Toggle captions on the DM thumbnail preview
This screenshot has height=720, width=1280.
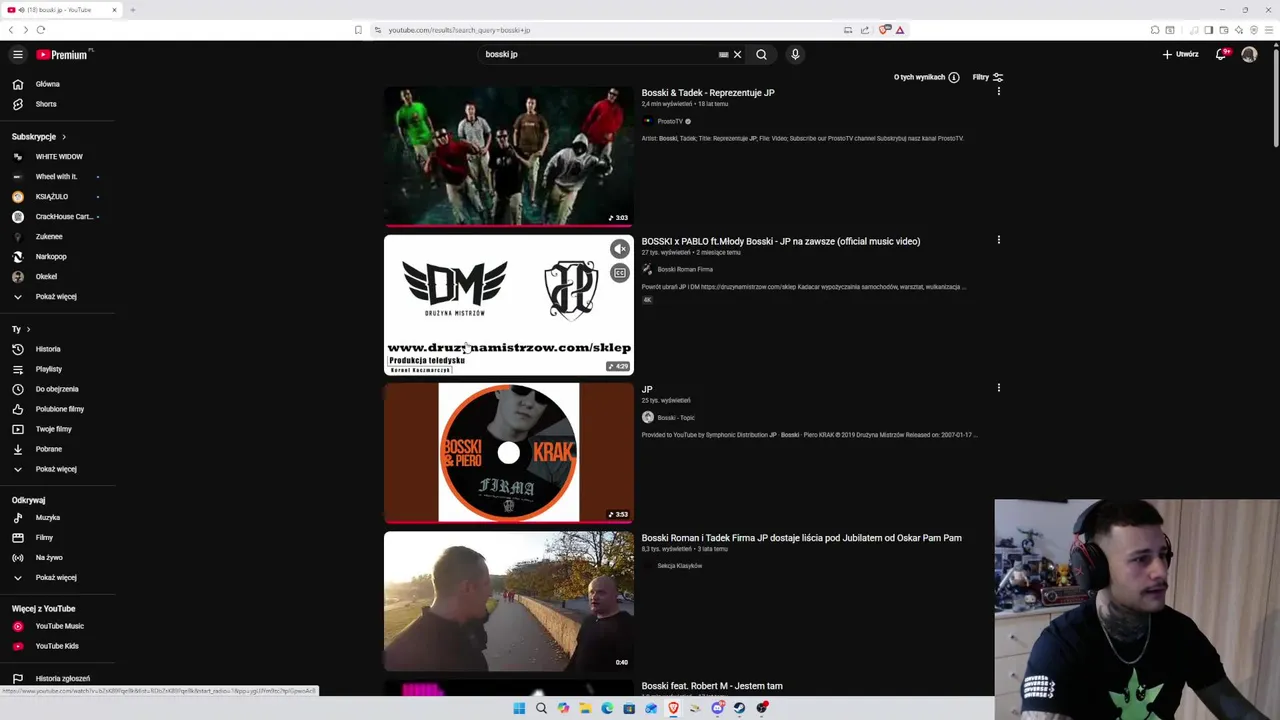[x=620, y=273]
